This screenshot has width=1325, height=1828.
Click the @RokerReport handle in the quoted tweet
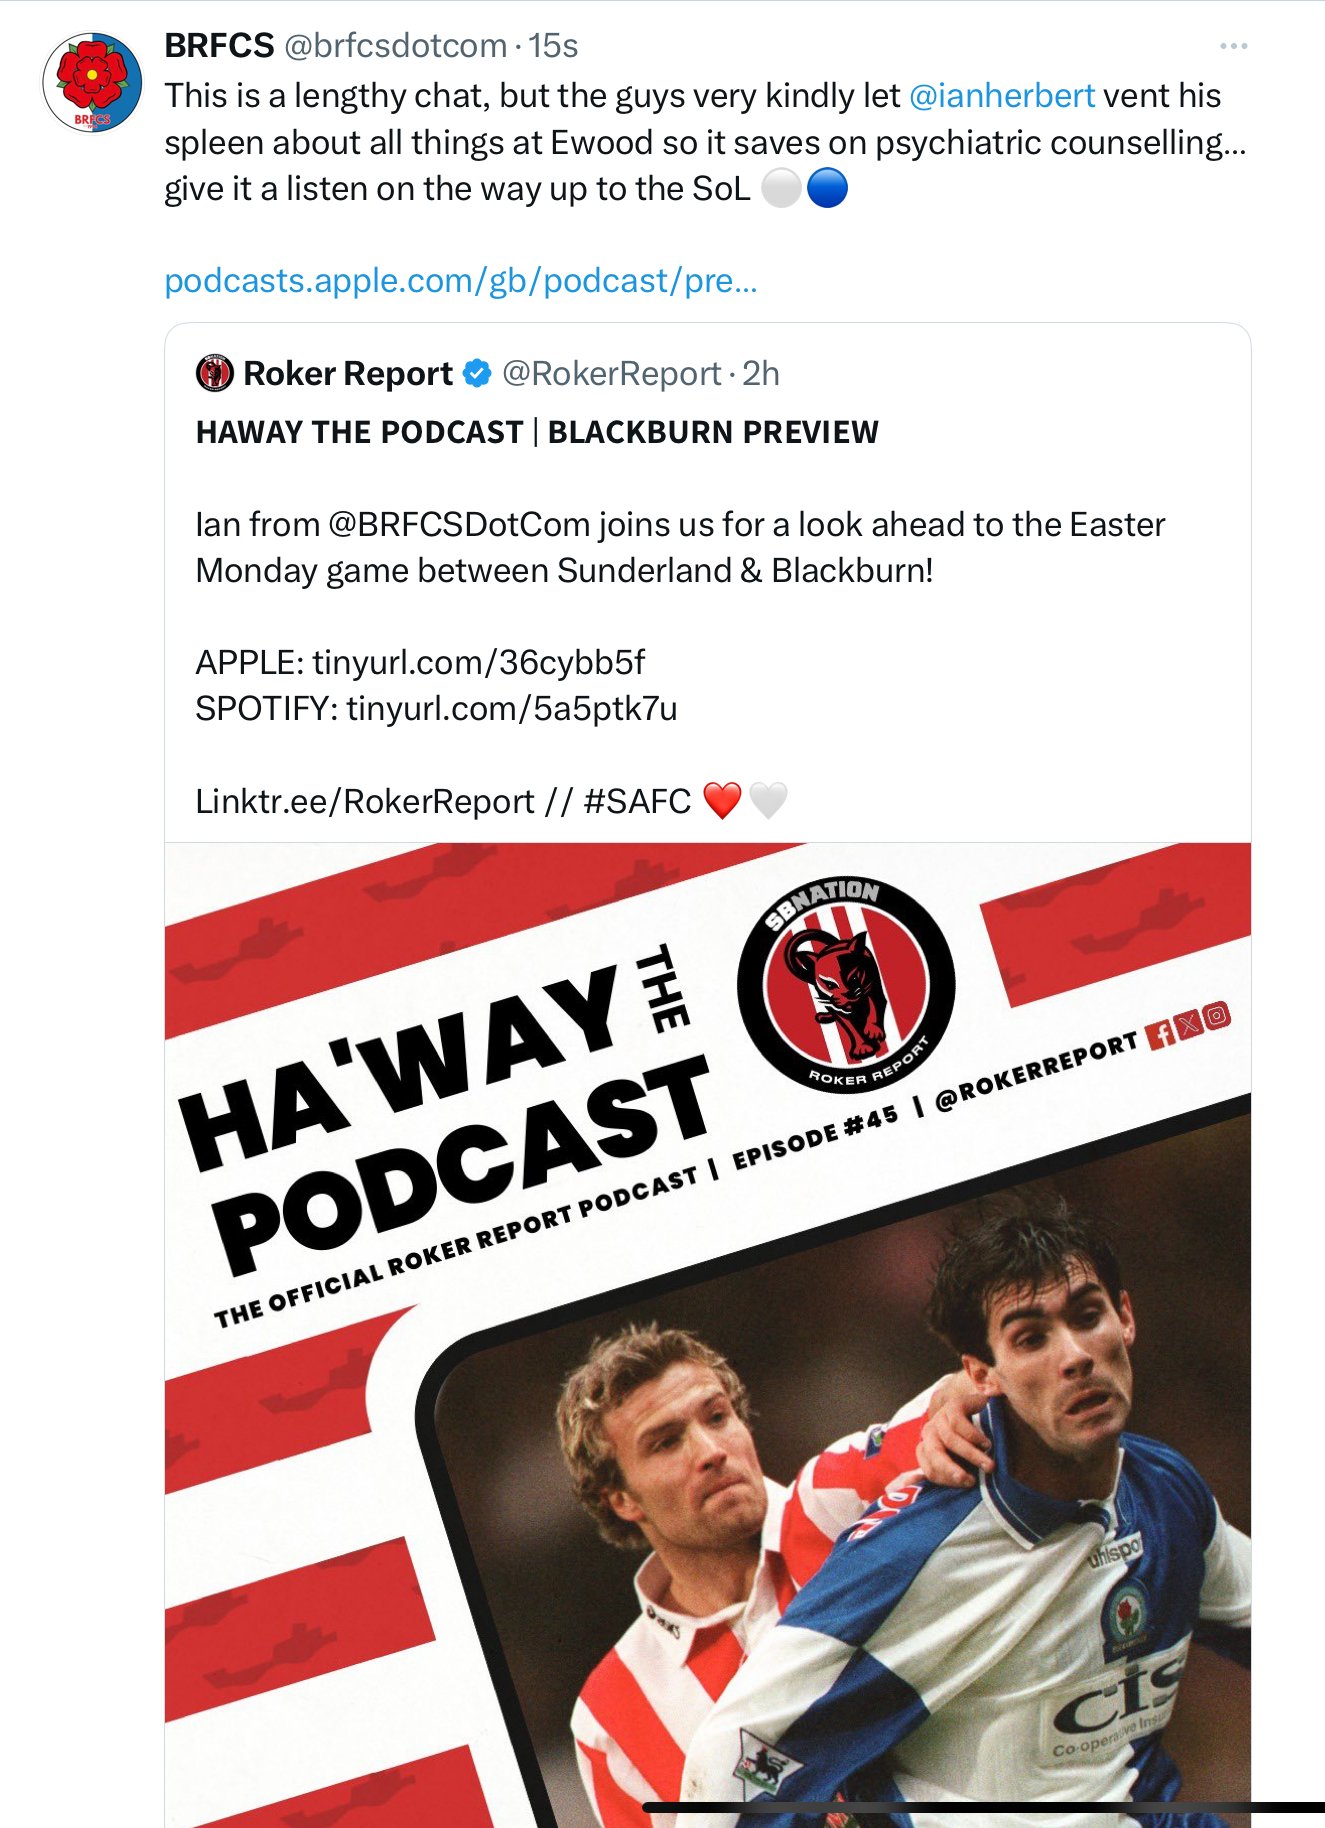[611, 374]
